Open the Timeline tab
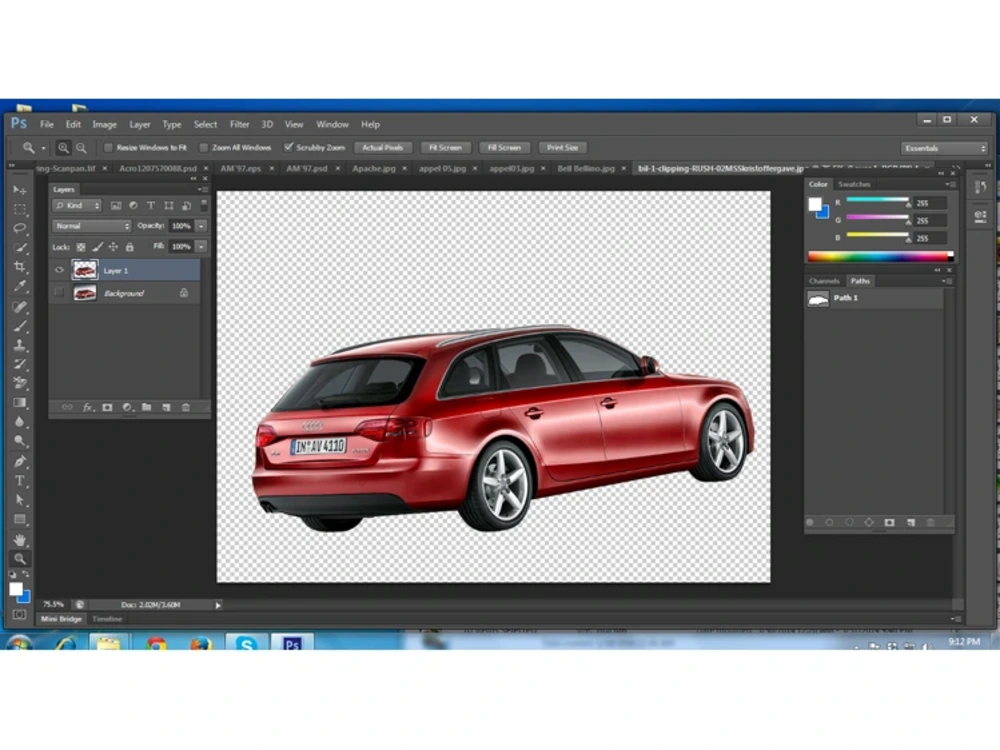 click(107, 619)
